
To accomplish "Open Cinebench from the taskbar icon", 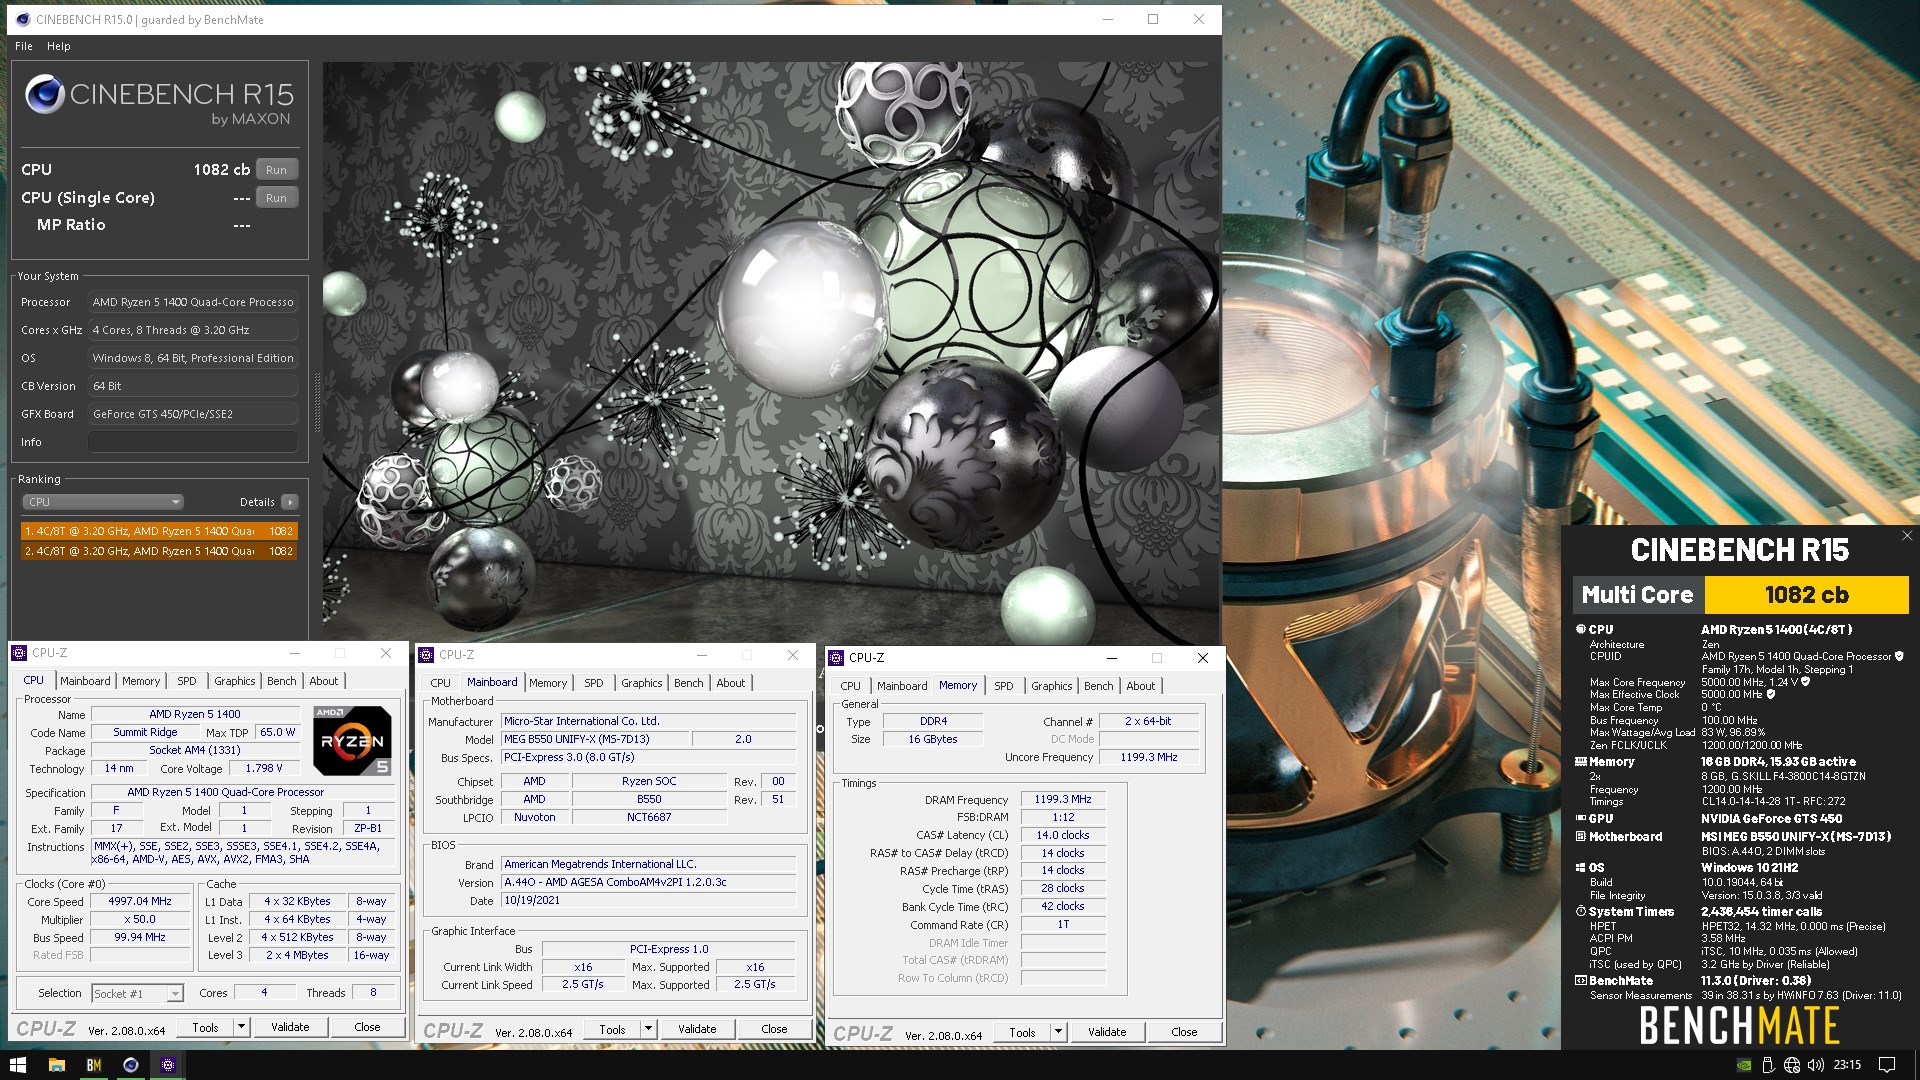I will coord(130,1065).
